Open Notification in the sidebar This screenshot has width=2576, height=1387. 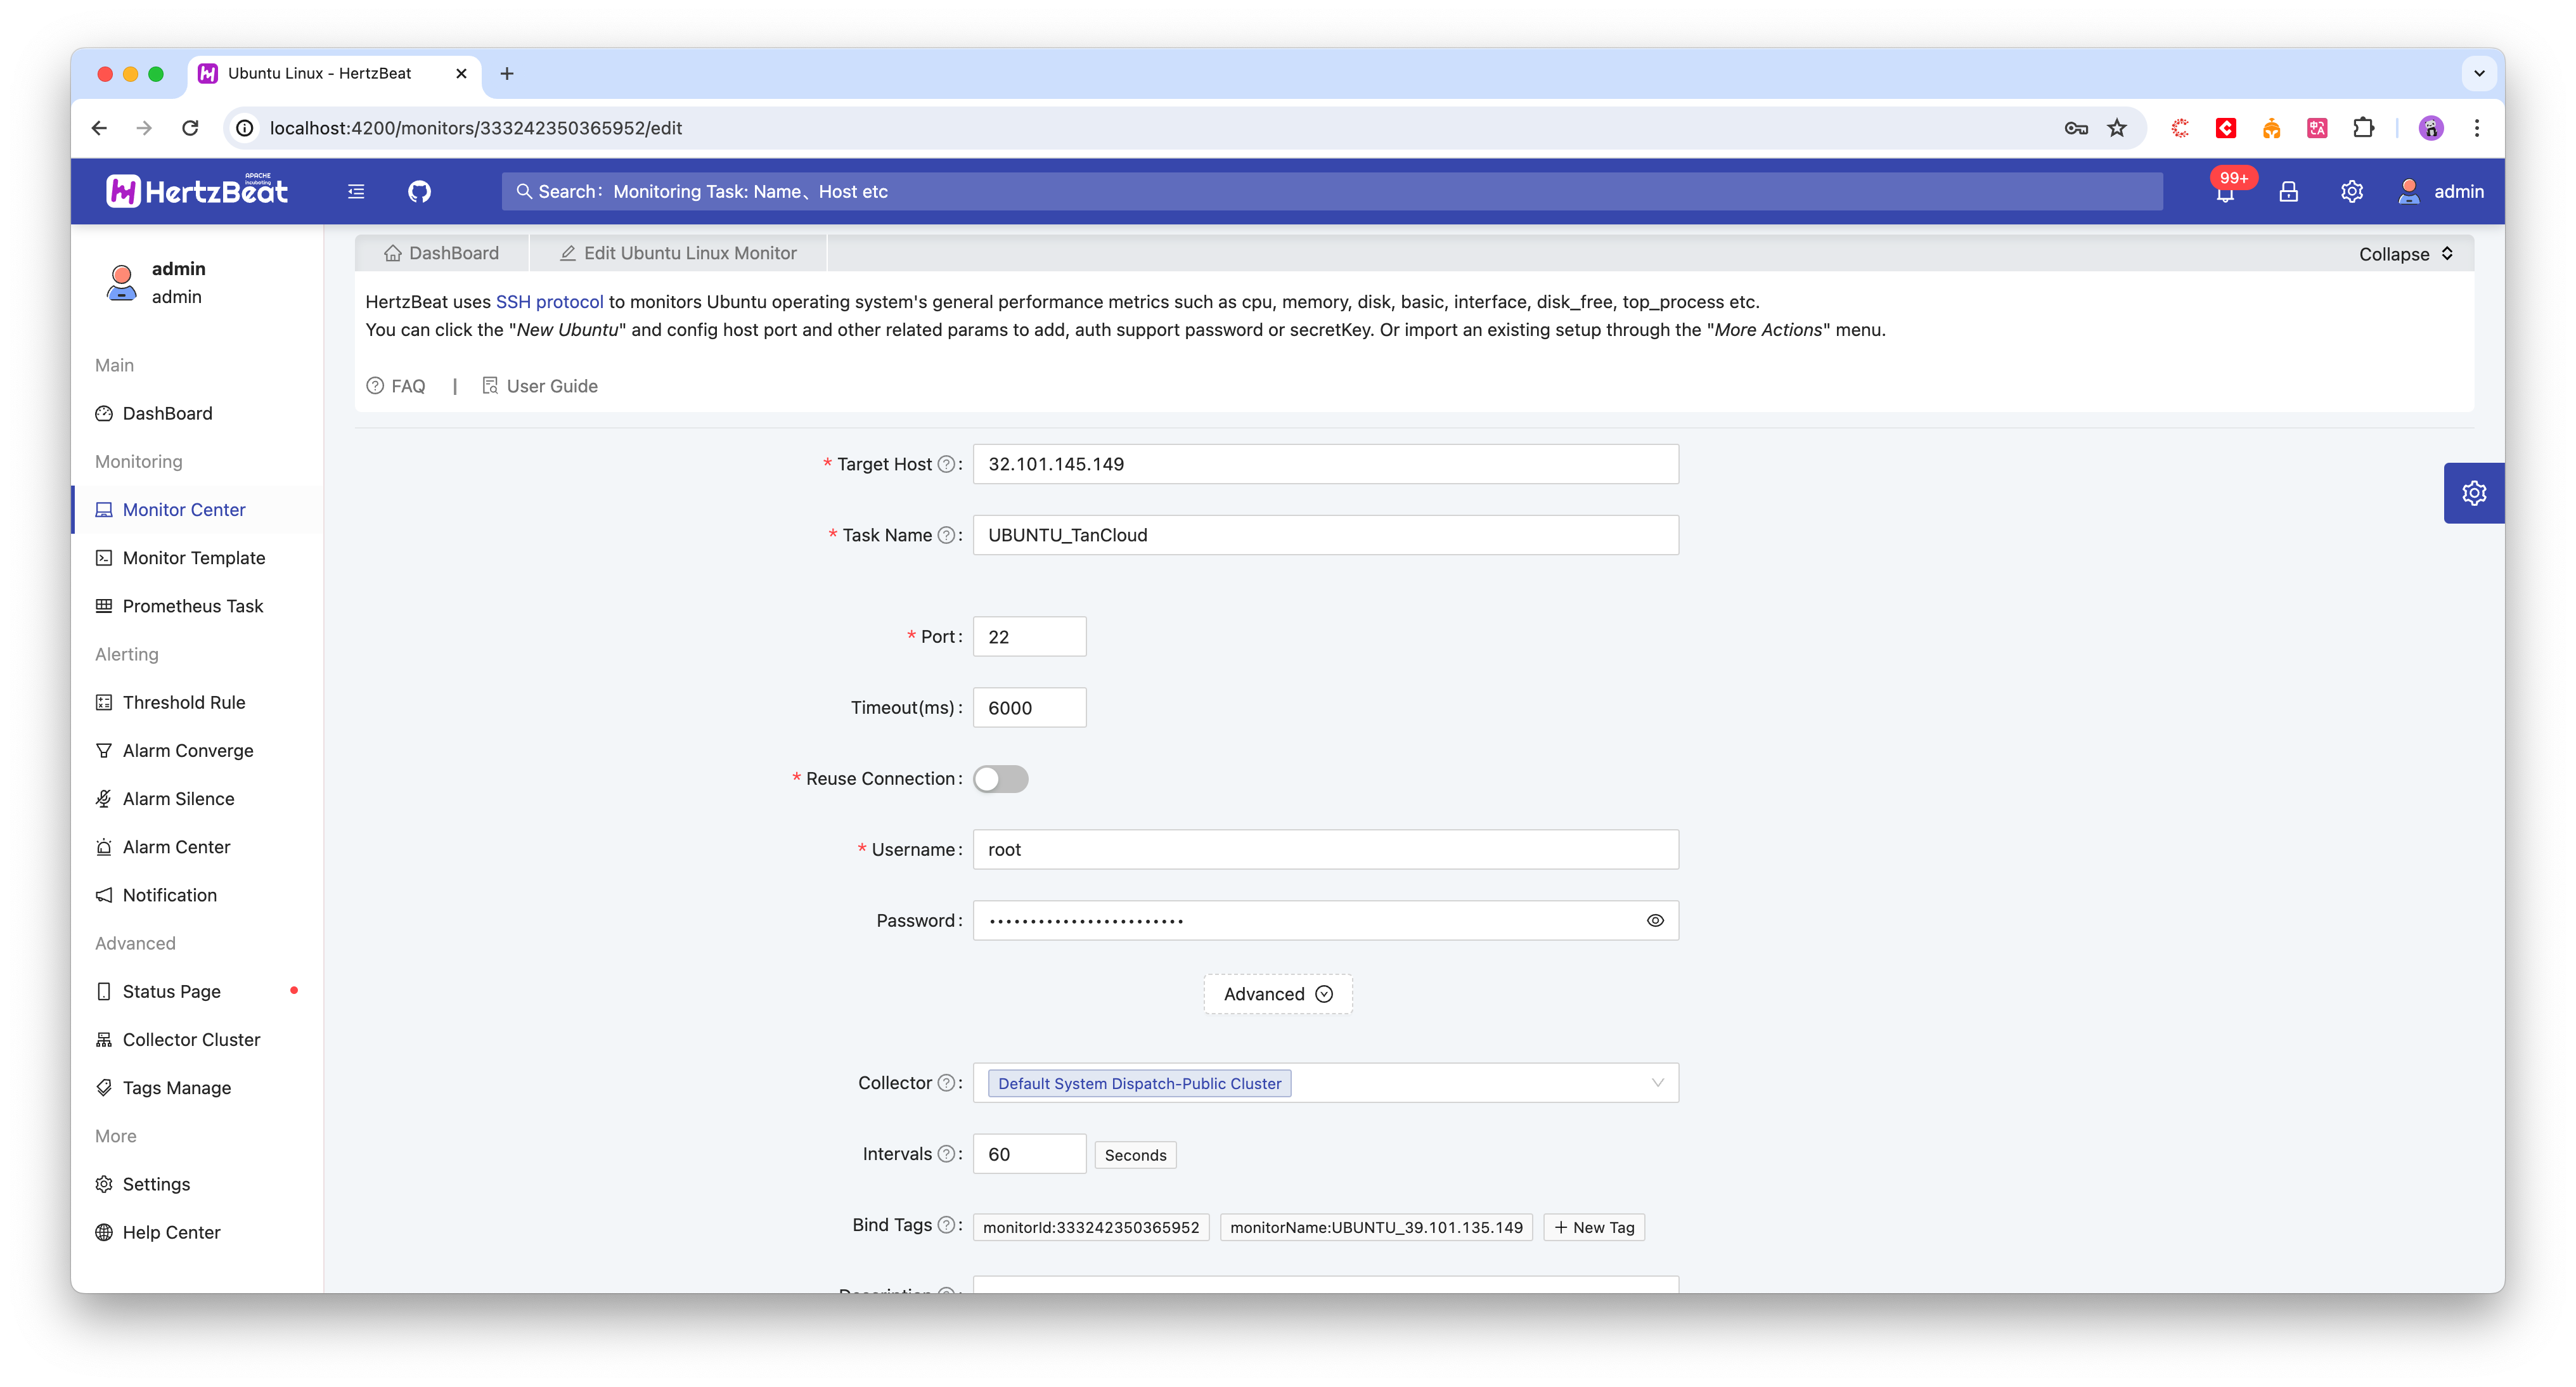click(x=198, y=895)
